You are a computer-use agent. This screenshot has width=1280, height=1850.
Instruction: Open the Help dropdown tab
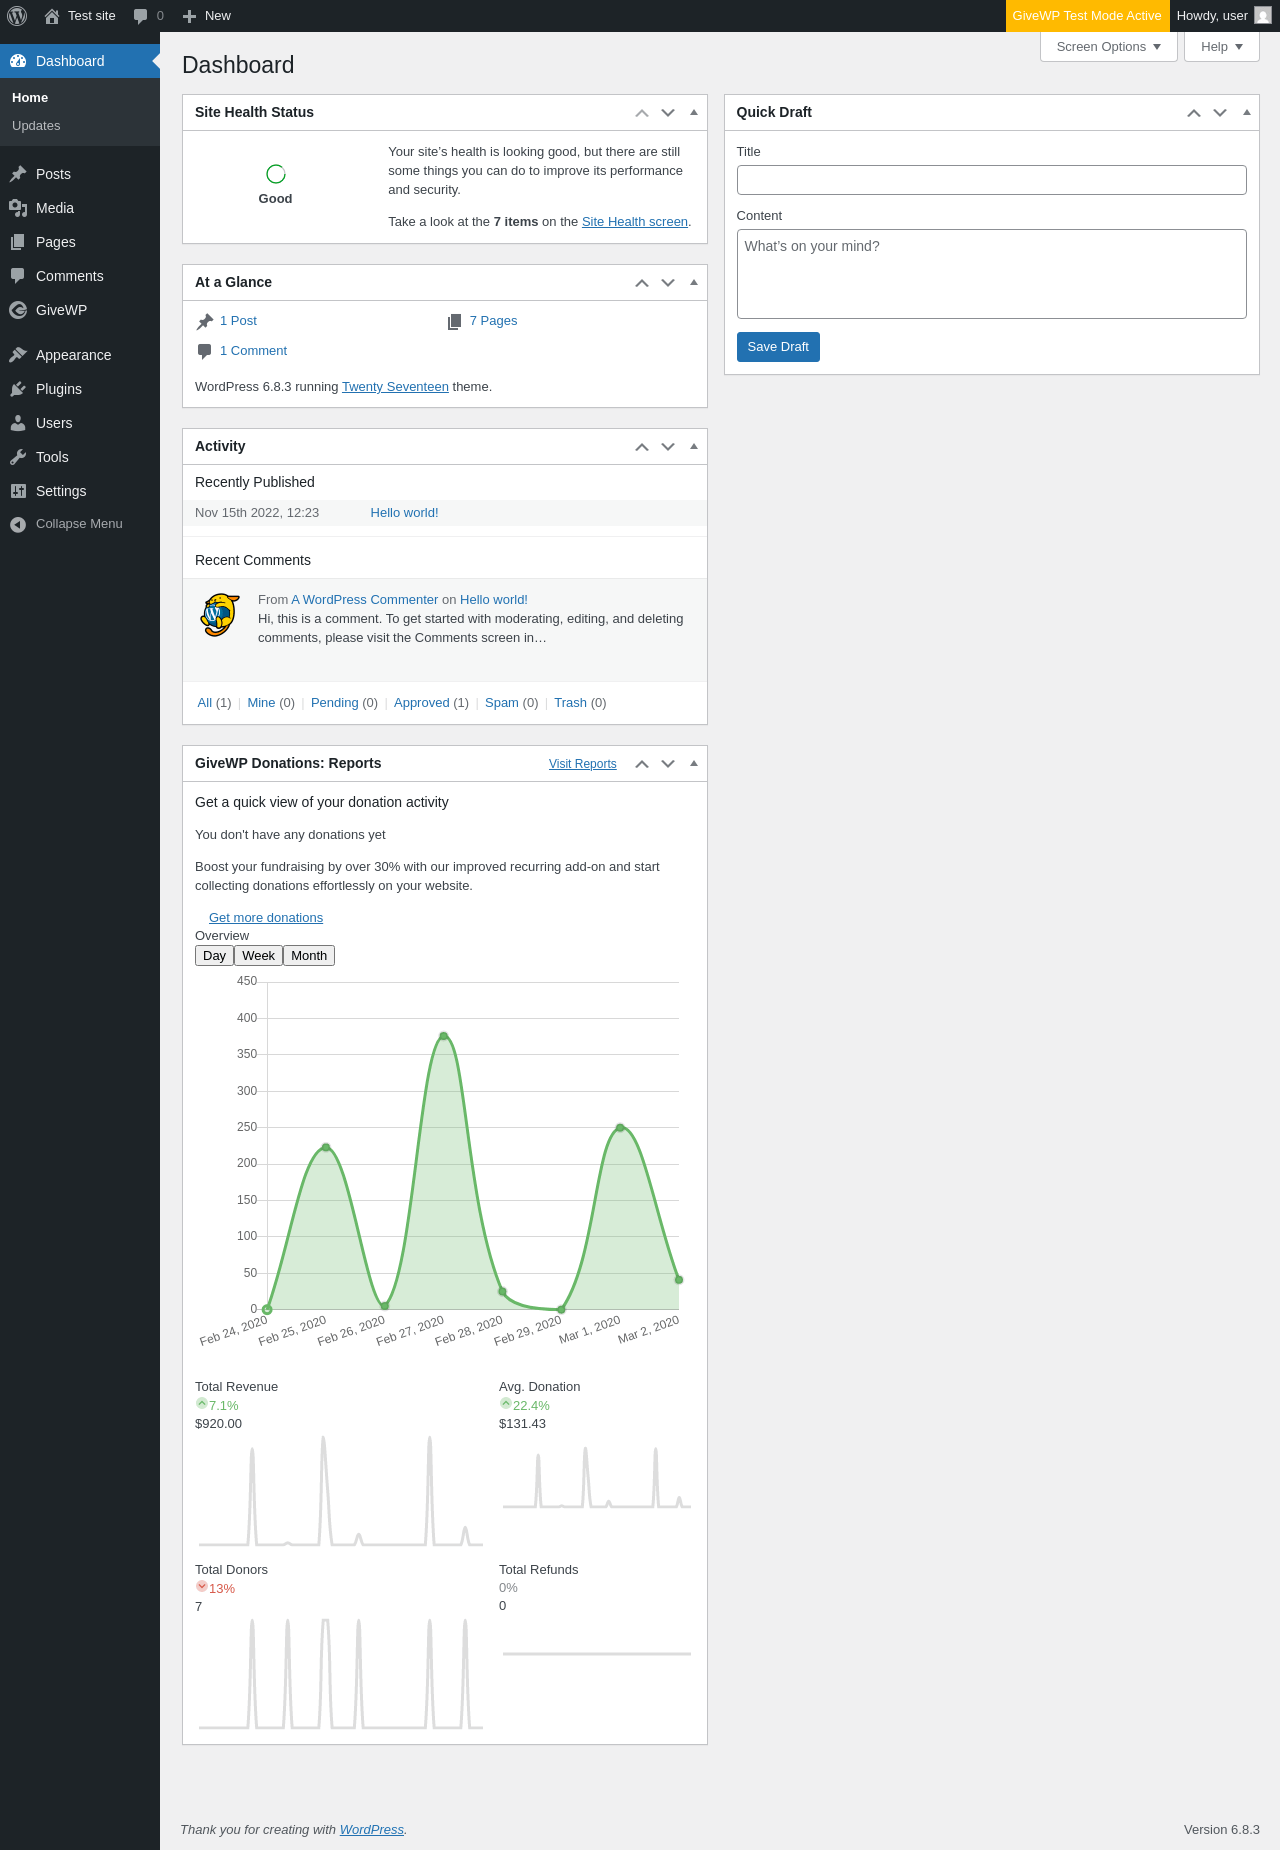click(1221, 47)
